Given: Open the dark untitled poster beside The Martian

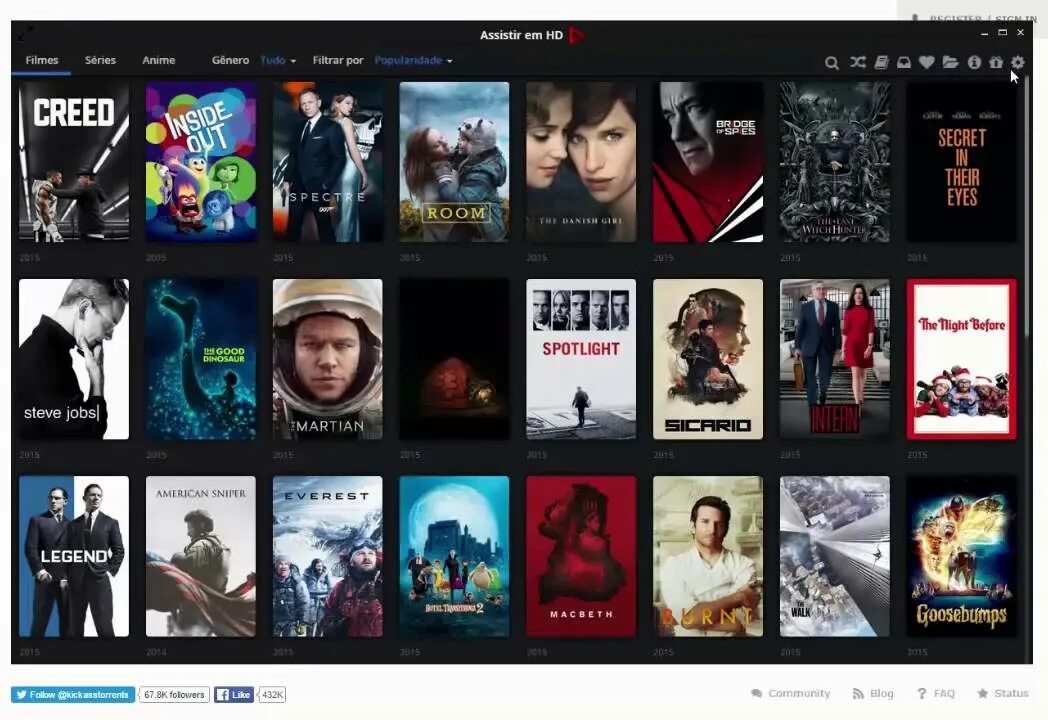Looking at the screenshot, I should point(454,359).
